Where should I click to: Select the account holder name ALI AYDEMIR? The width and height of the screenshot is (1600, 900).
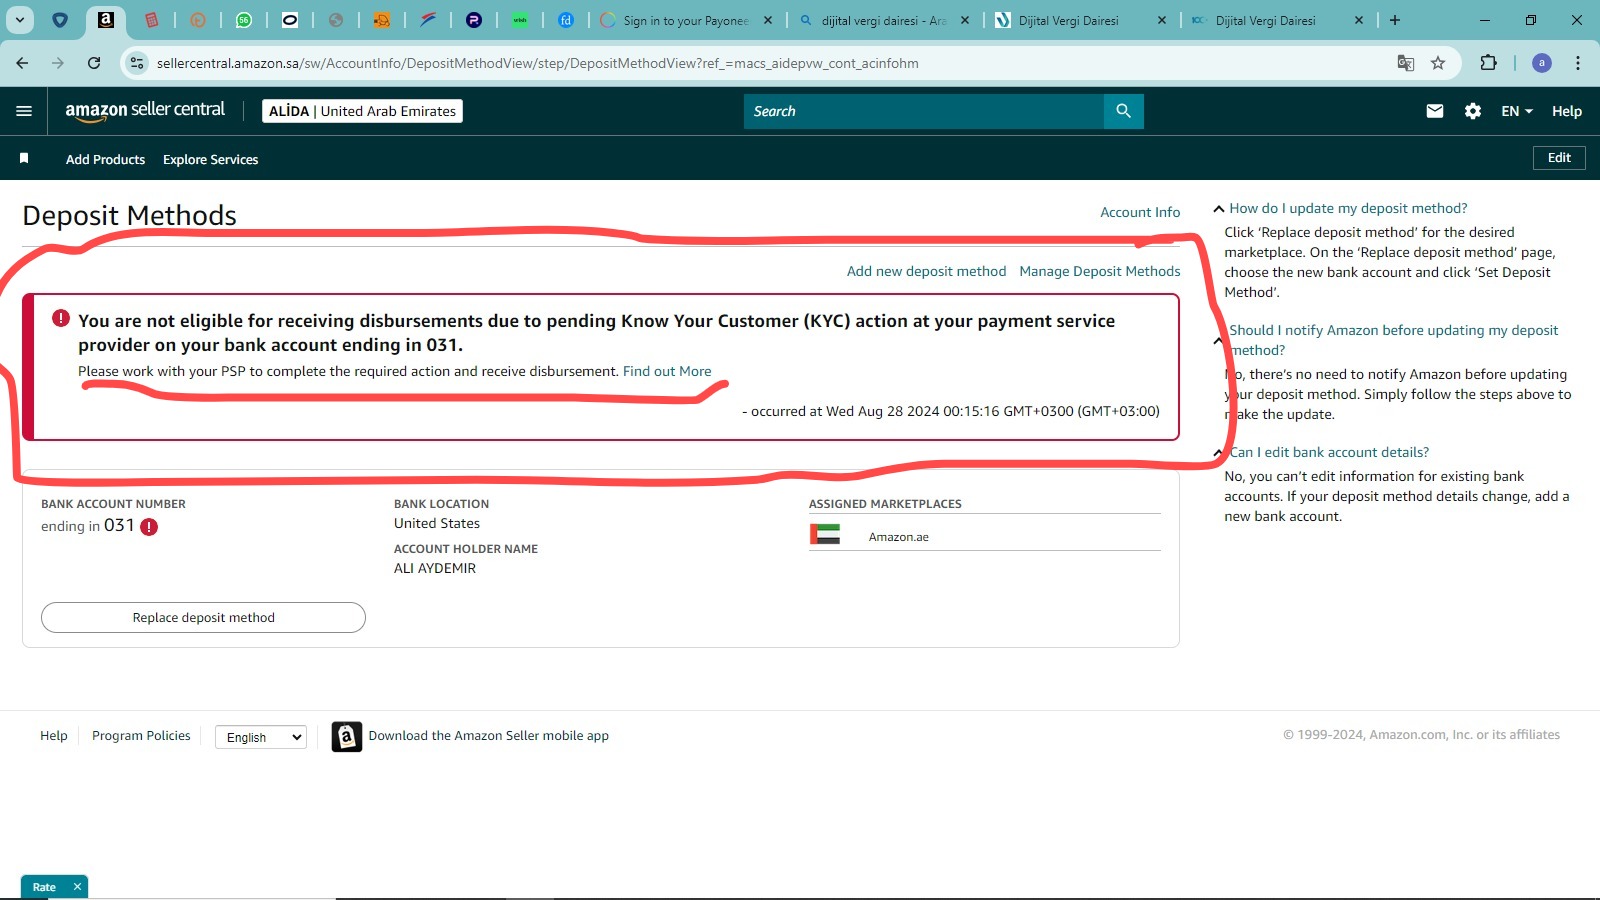(435, 568)
